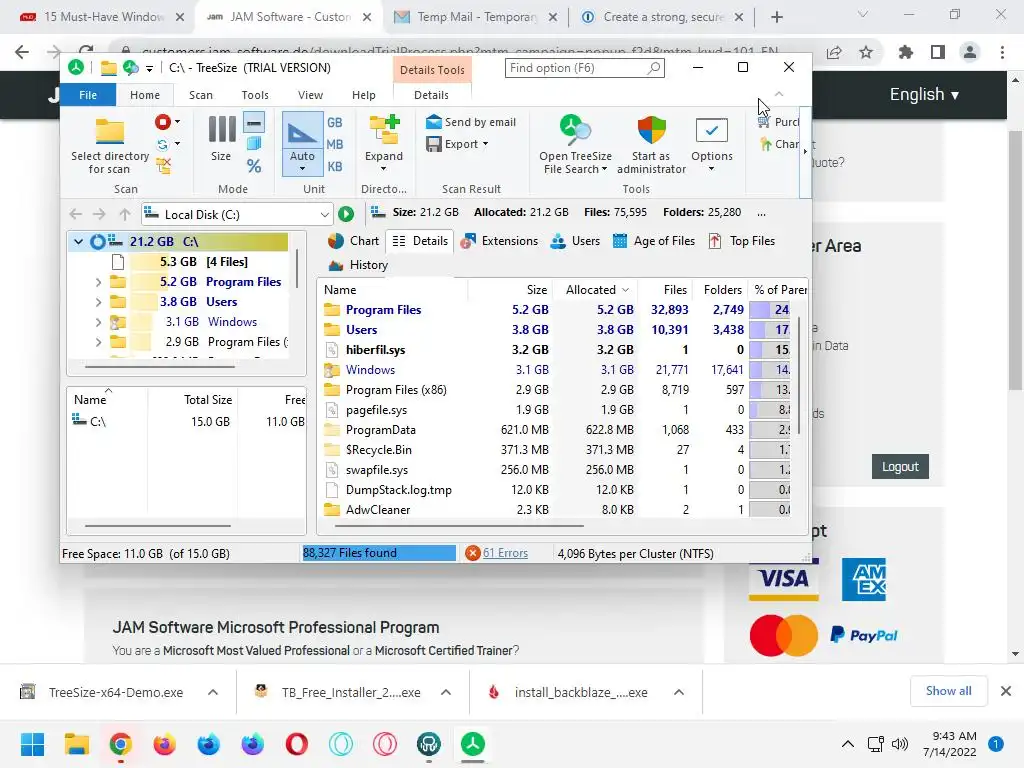Viewport: 1024px width, 768px height.
Task: Stop the scan with the red stop icon
Action: pos(163,122)
